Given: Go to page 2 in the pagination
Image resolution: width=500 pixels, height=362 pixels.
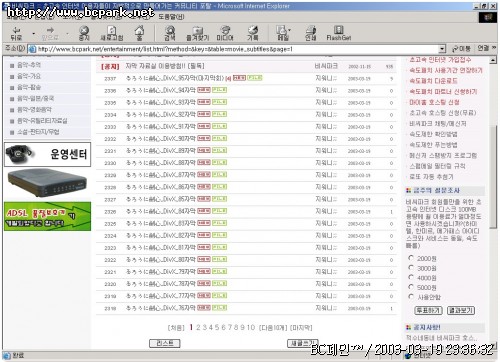Looking at the screenshot, I should point(198,327).
